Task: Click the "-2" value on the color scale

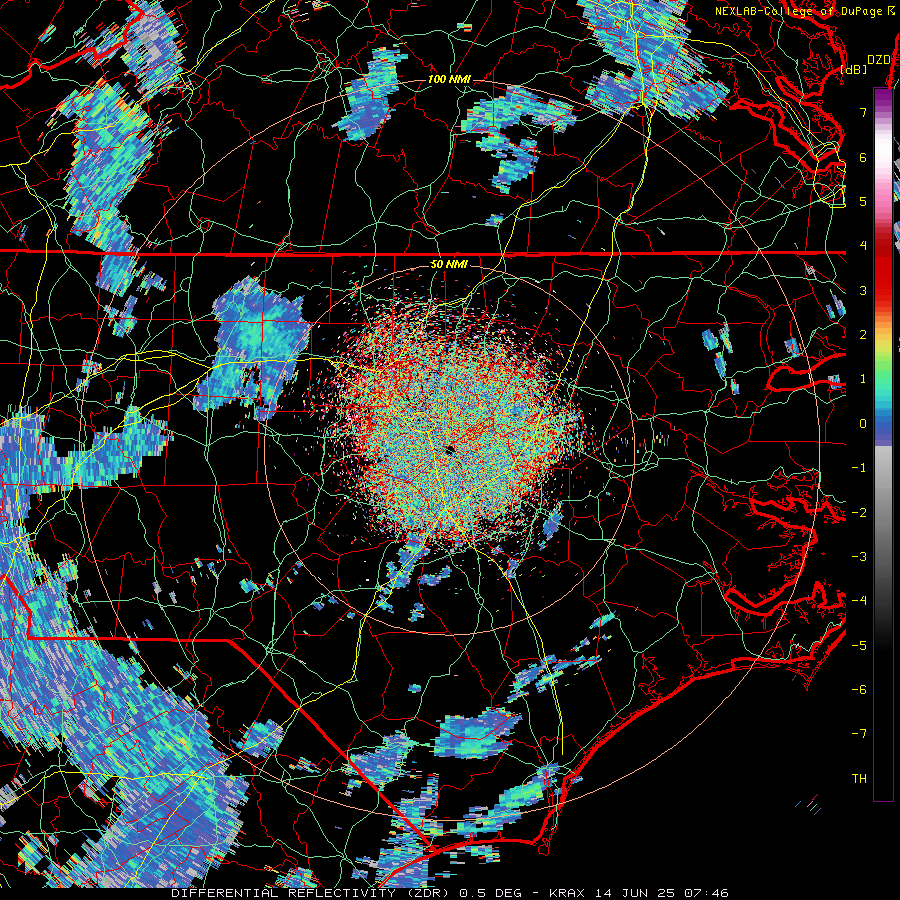Action: coord(859,512)
